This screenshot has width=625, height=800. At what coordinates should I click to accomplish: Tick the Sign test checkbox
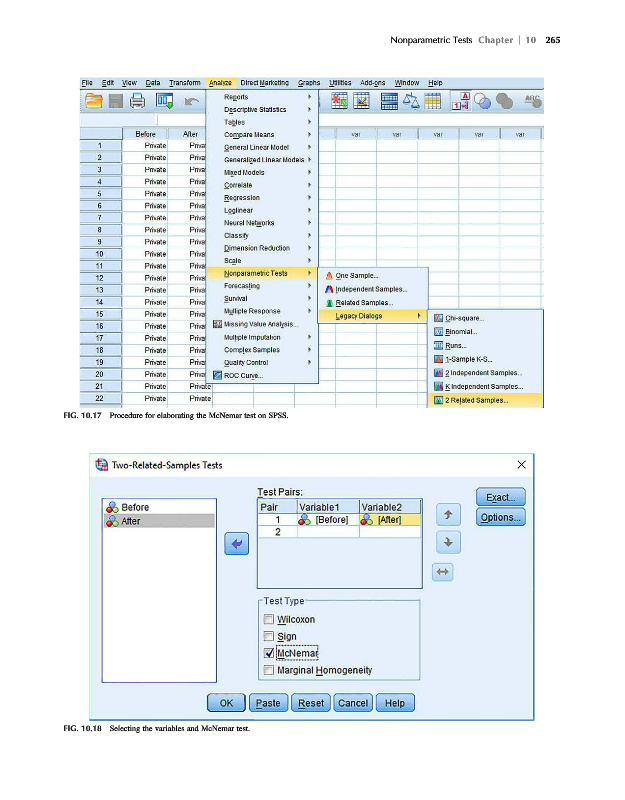click(268, 636)
